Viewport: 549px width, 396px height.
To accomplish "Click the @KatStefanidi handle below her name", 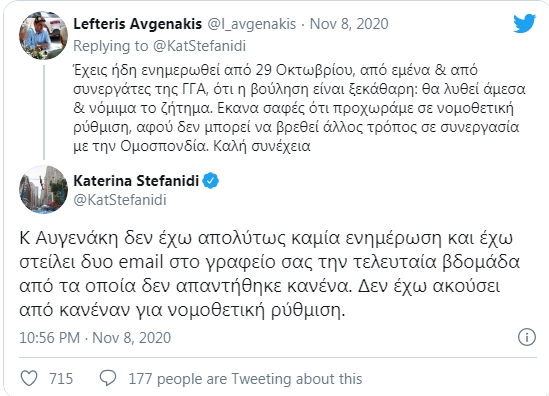I will (120, 200).
